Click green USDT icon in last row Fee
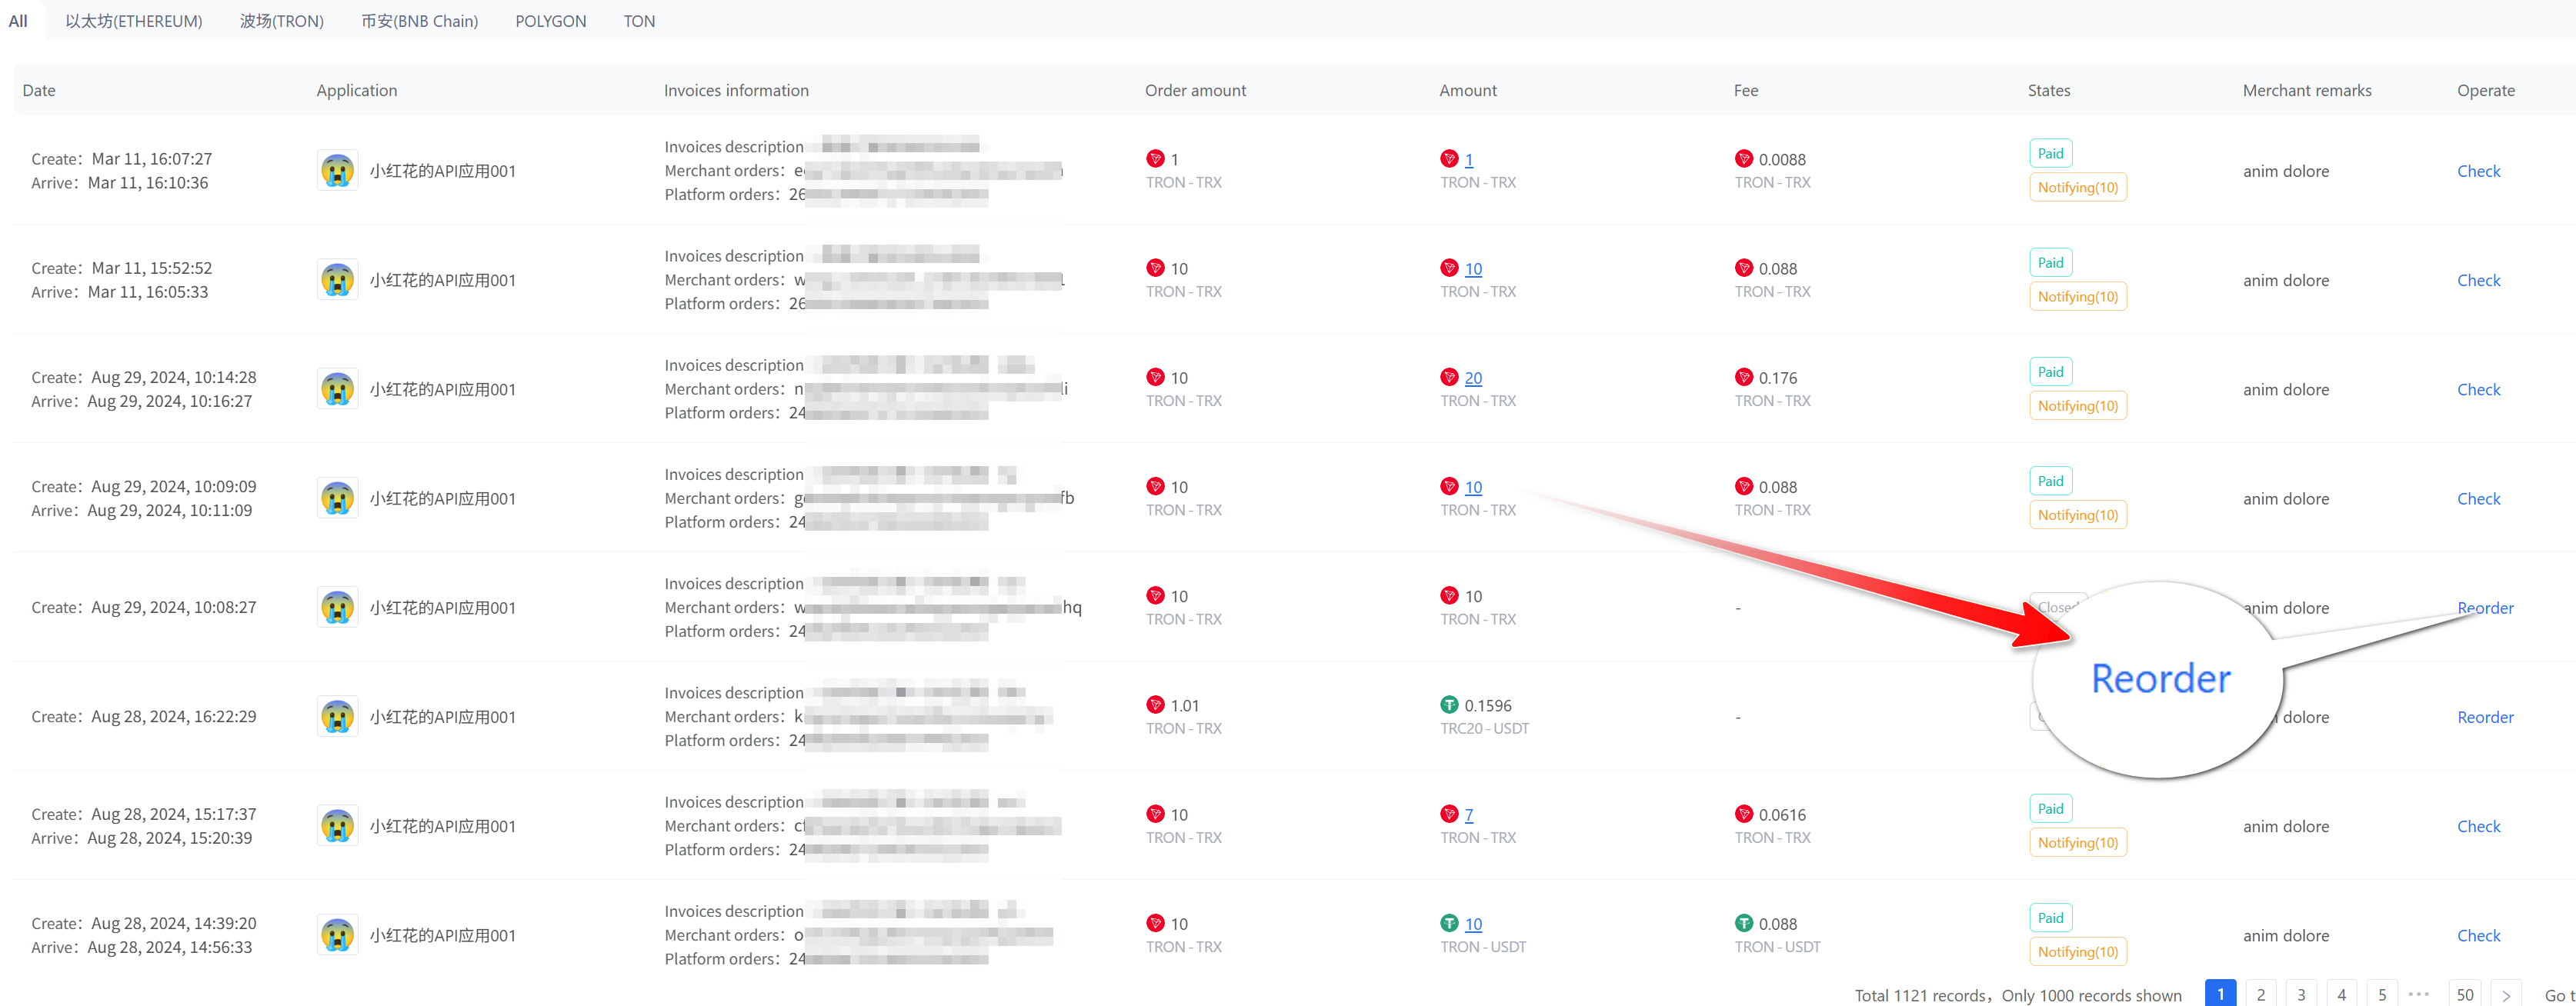This screenshot has height=1006, width=2576. click(x=1744, y=923)
